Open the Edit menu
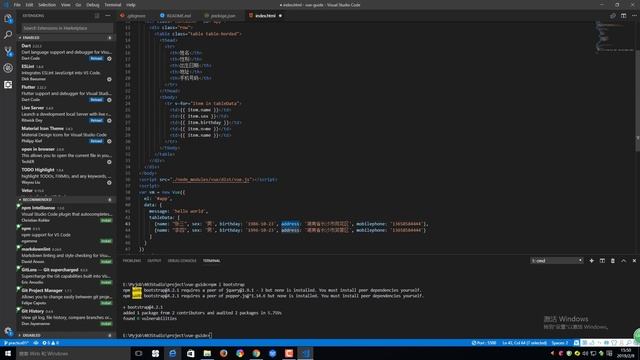Viewport: 640px width, 360px height. click(29, 5)
